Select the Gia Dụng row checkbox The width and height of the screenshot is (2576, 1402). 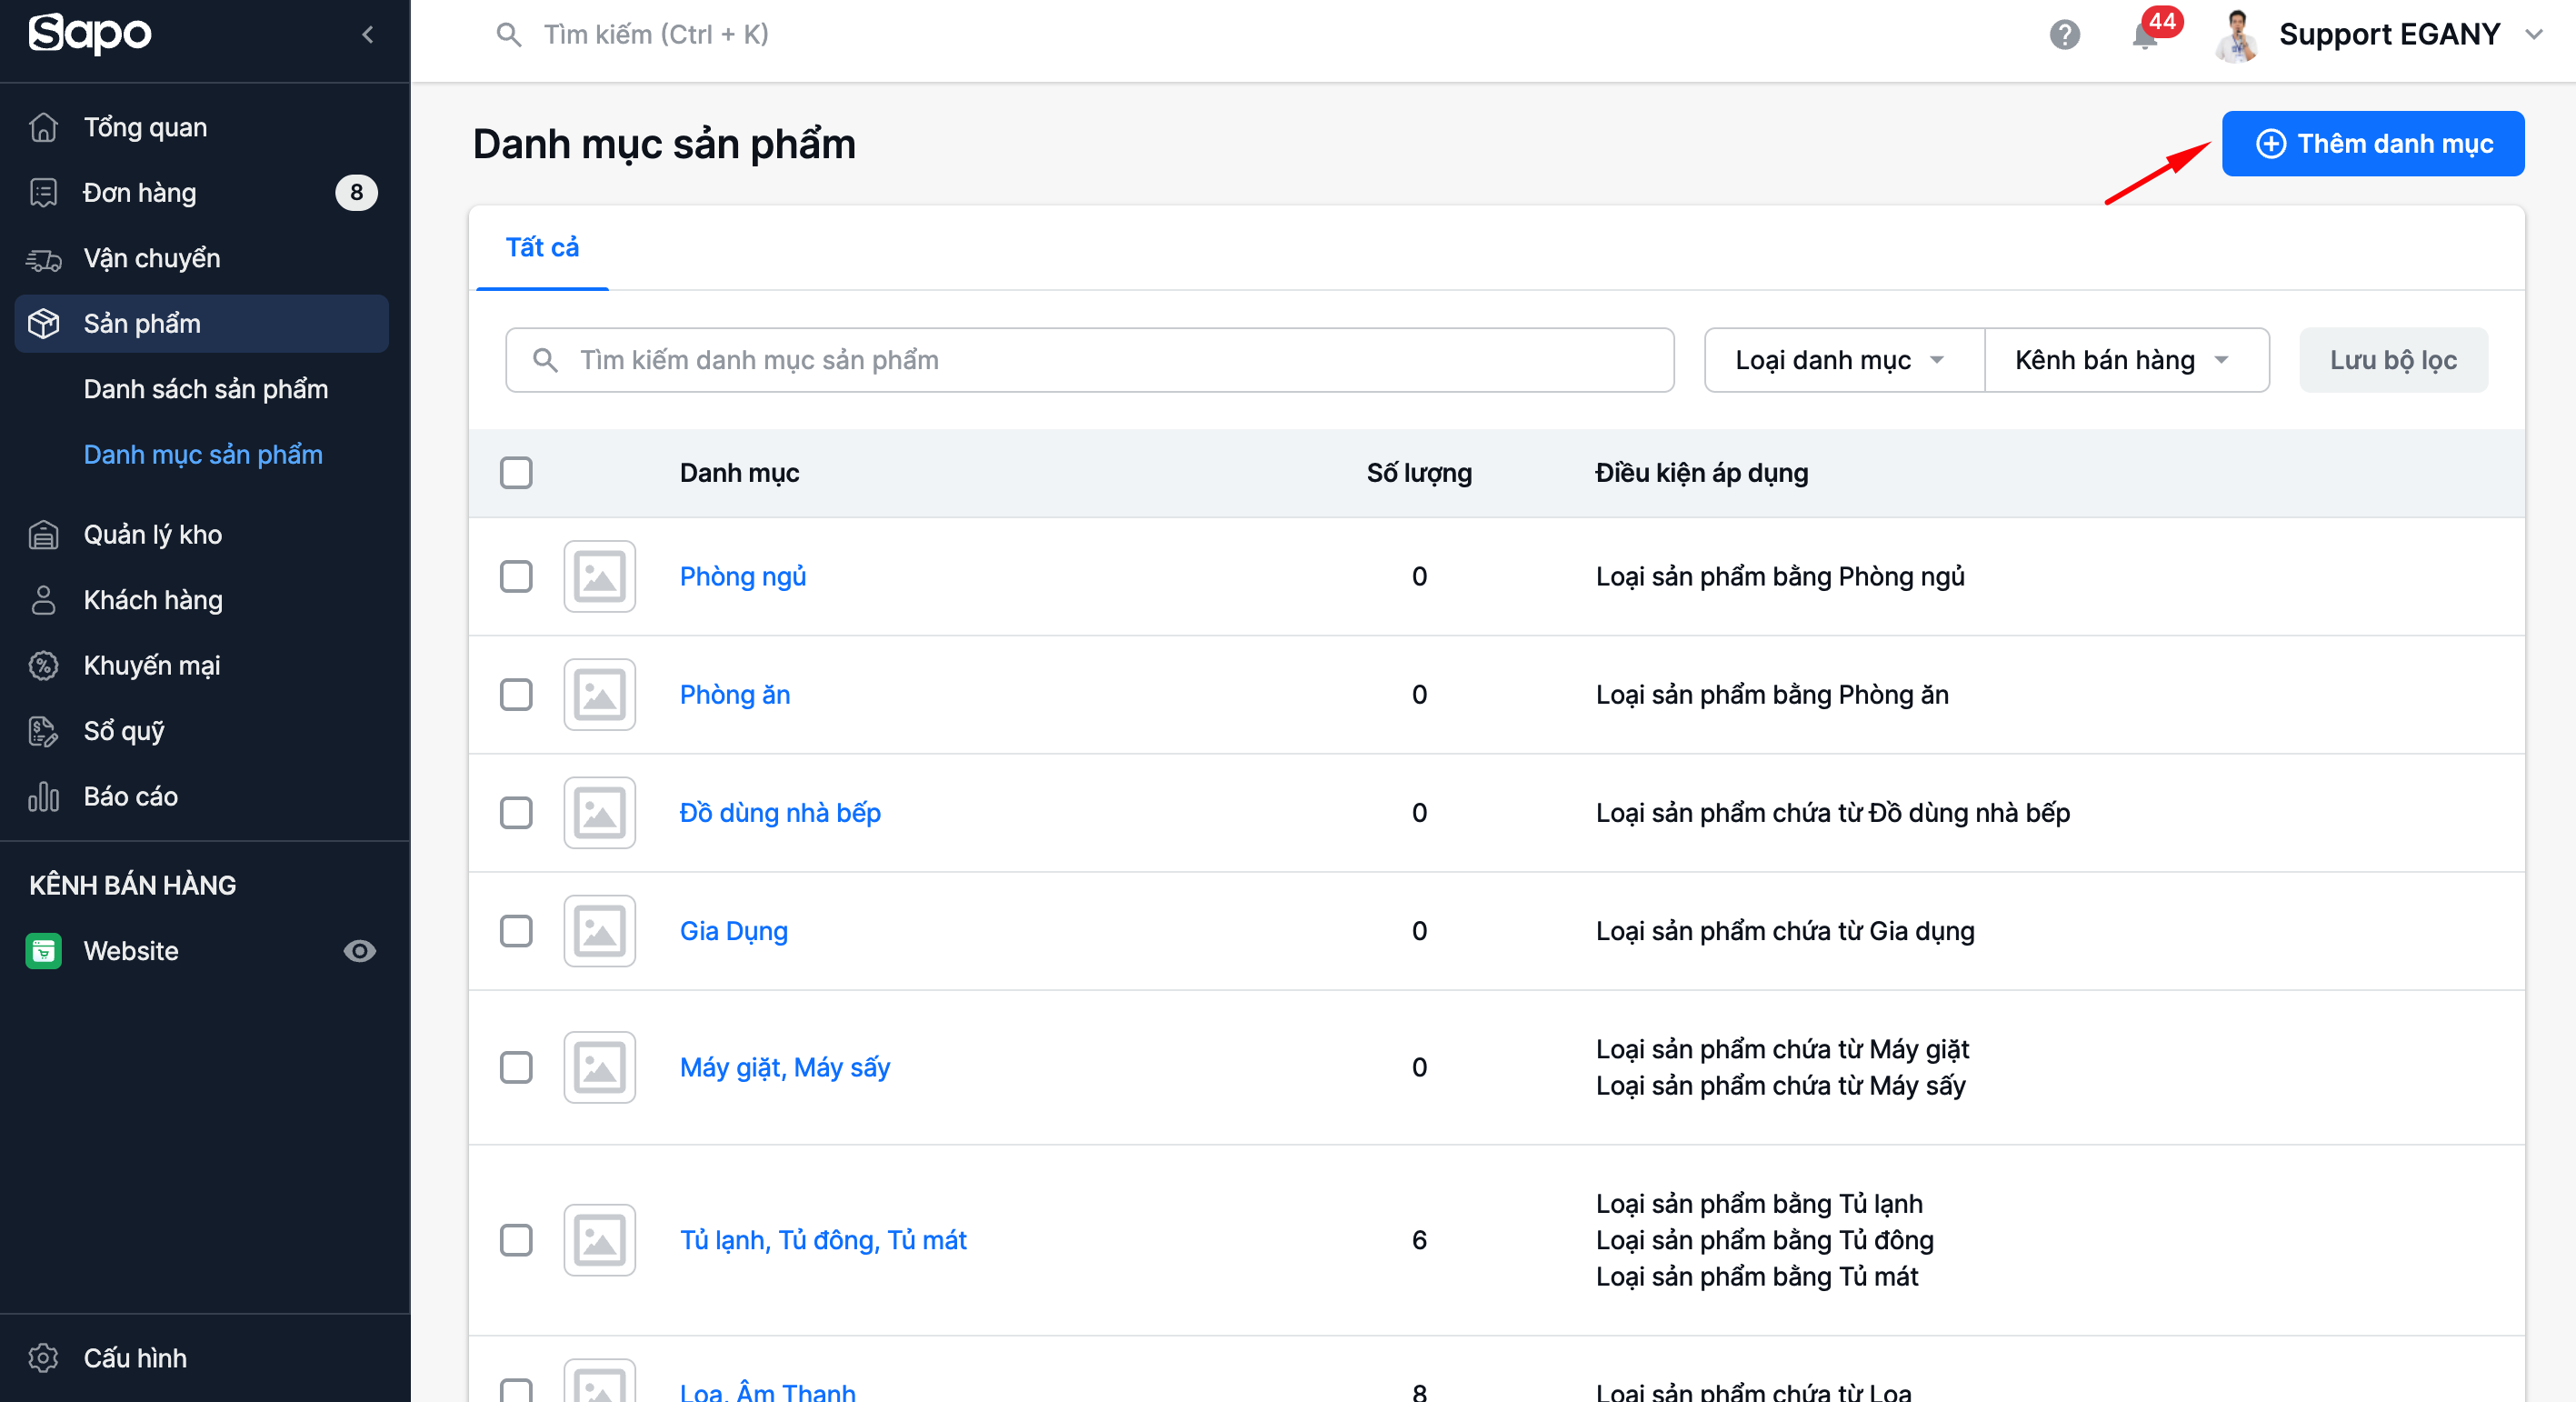pos(516,931)
